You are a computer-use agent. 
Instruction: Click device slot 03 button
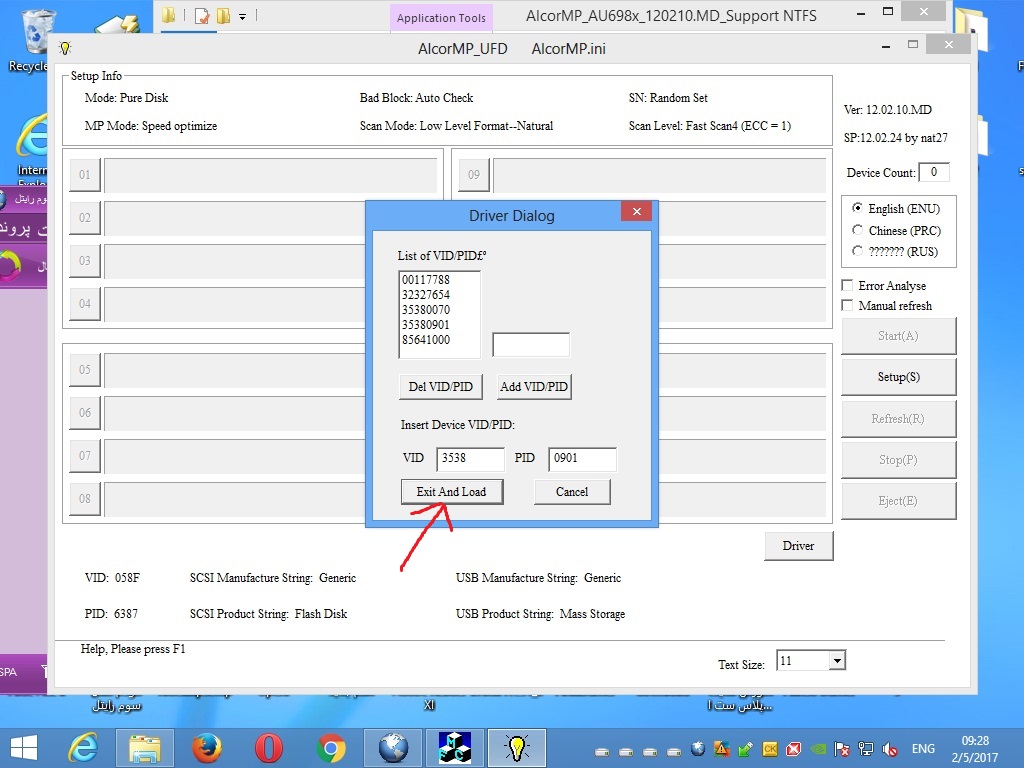85,261
